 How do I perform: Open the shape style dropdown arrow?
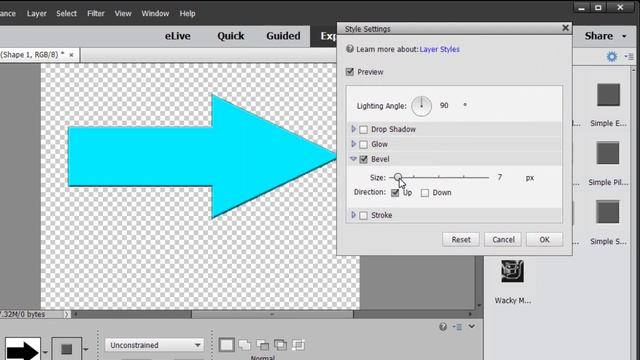pyautogui.click(x=85, y=349)
